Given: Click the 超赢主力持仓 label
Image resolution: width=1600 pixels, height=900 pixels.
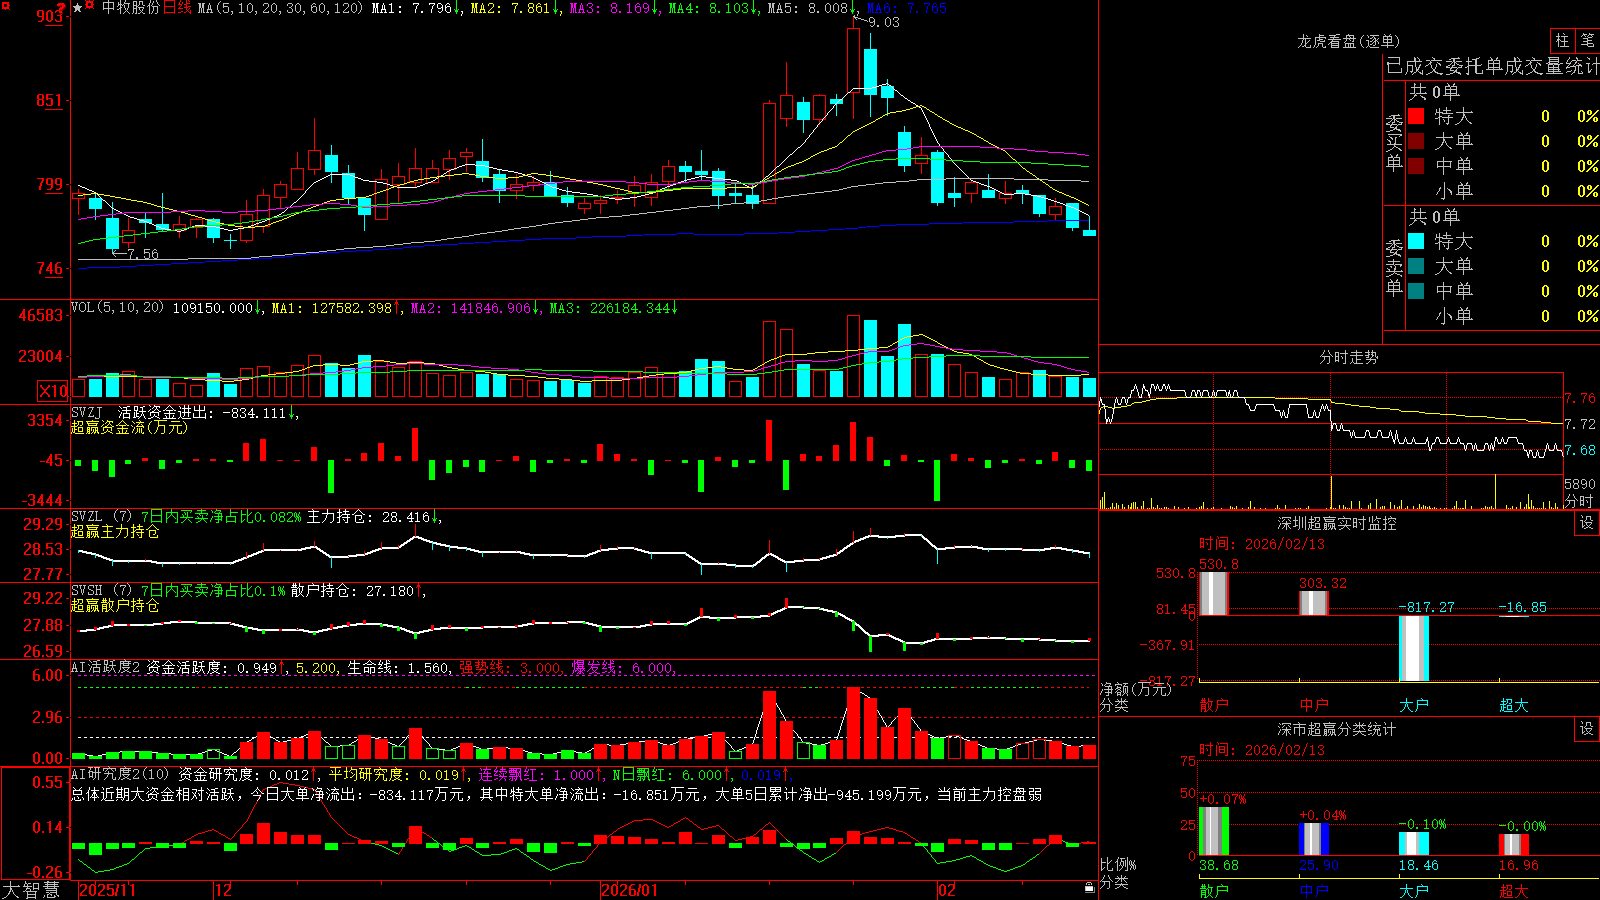Looking at the screenshot, I should 115,532.
